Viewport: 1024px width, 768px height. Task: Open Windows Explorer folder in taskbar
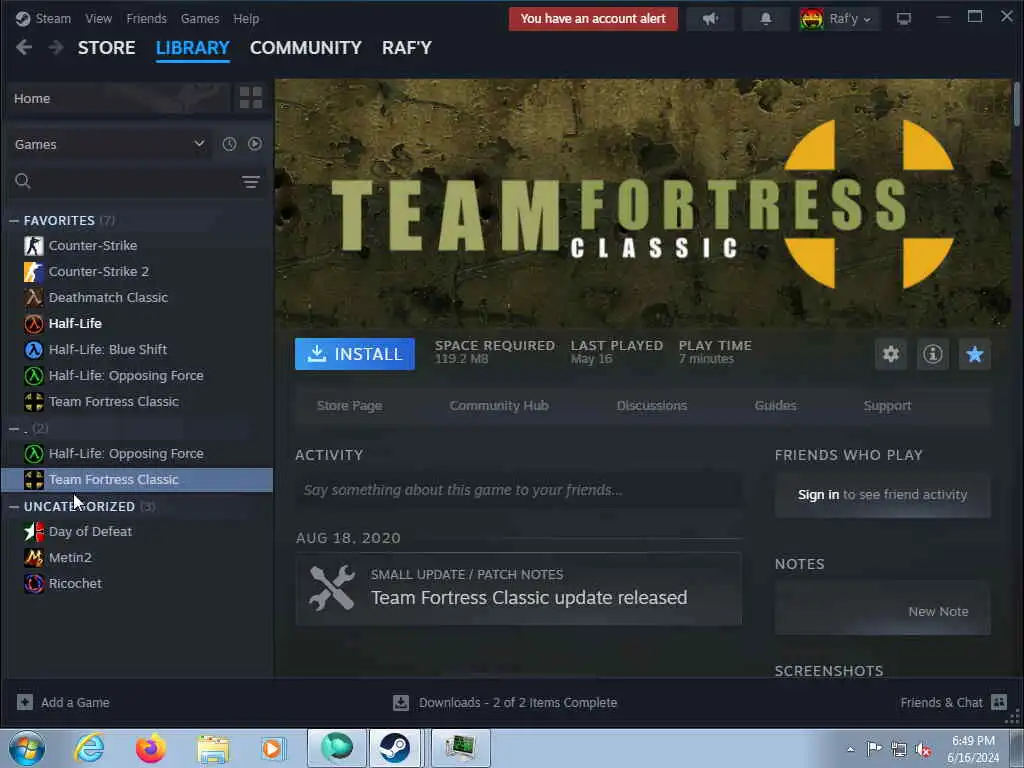tap(213, 748)
